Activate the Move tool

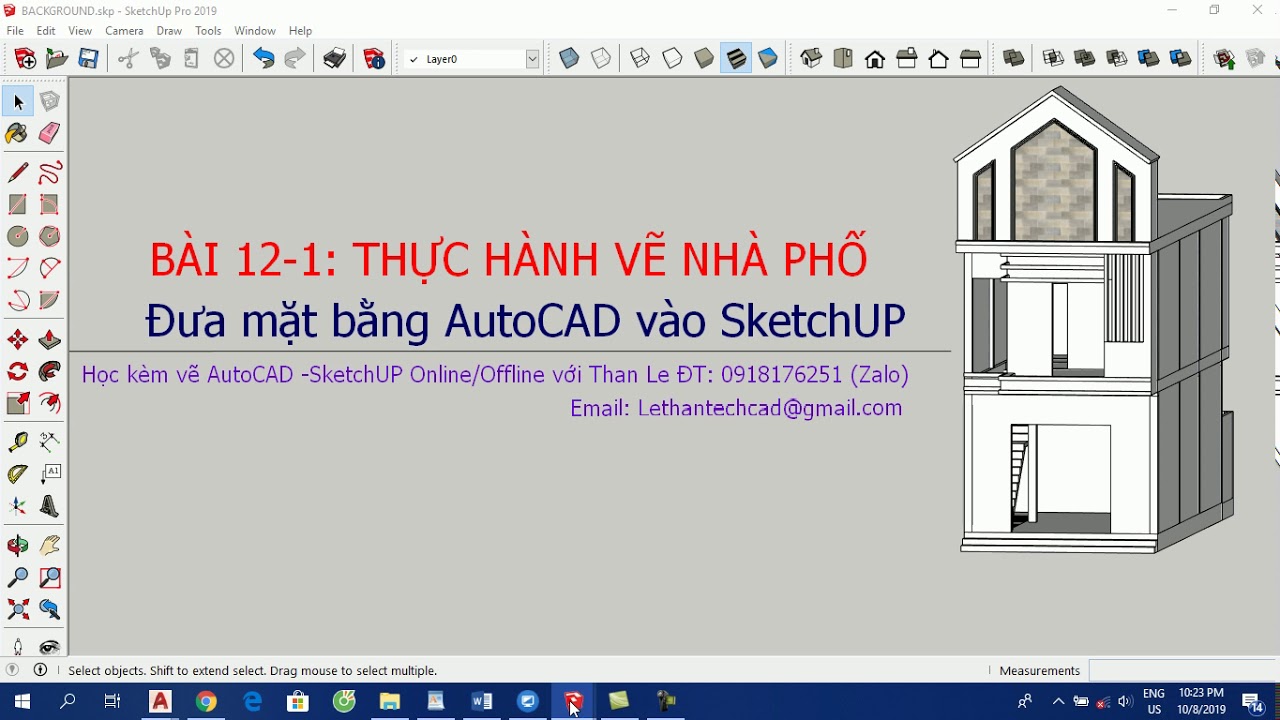point(18,340)
